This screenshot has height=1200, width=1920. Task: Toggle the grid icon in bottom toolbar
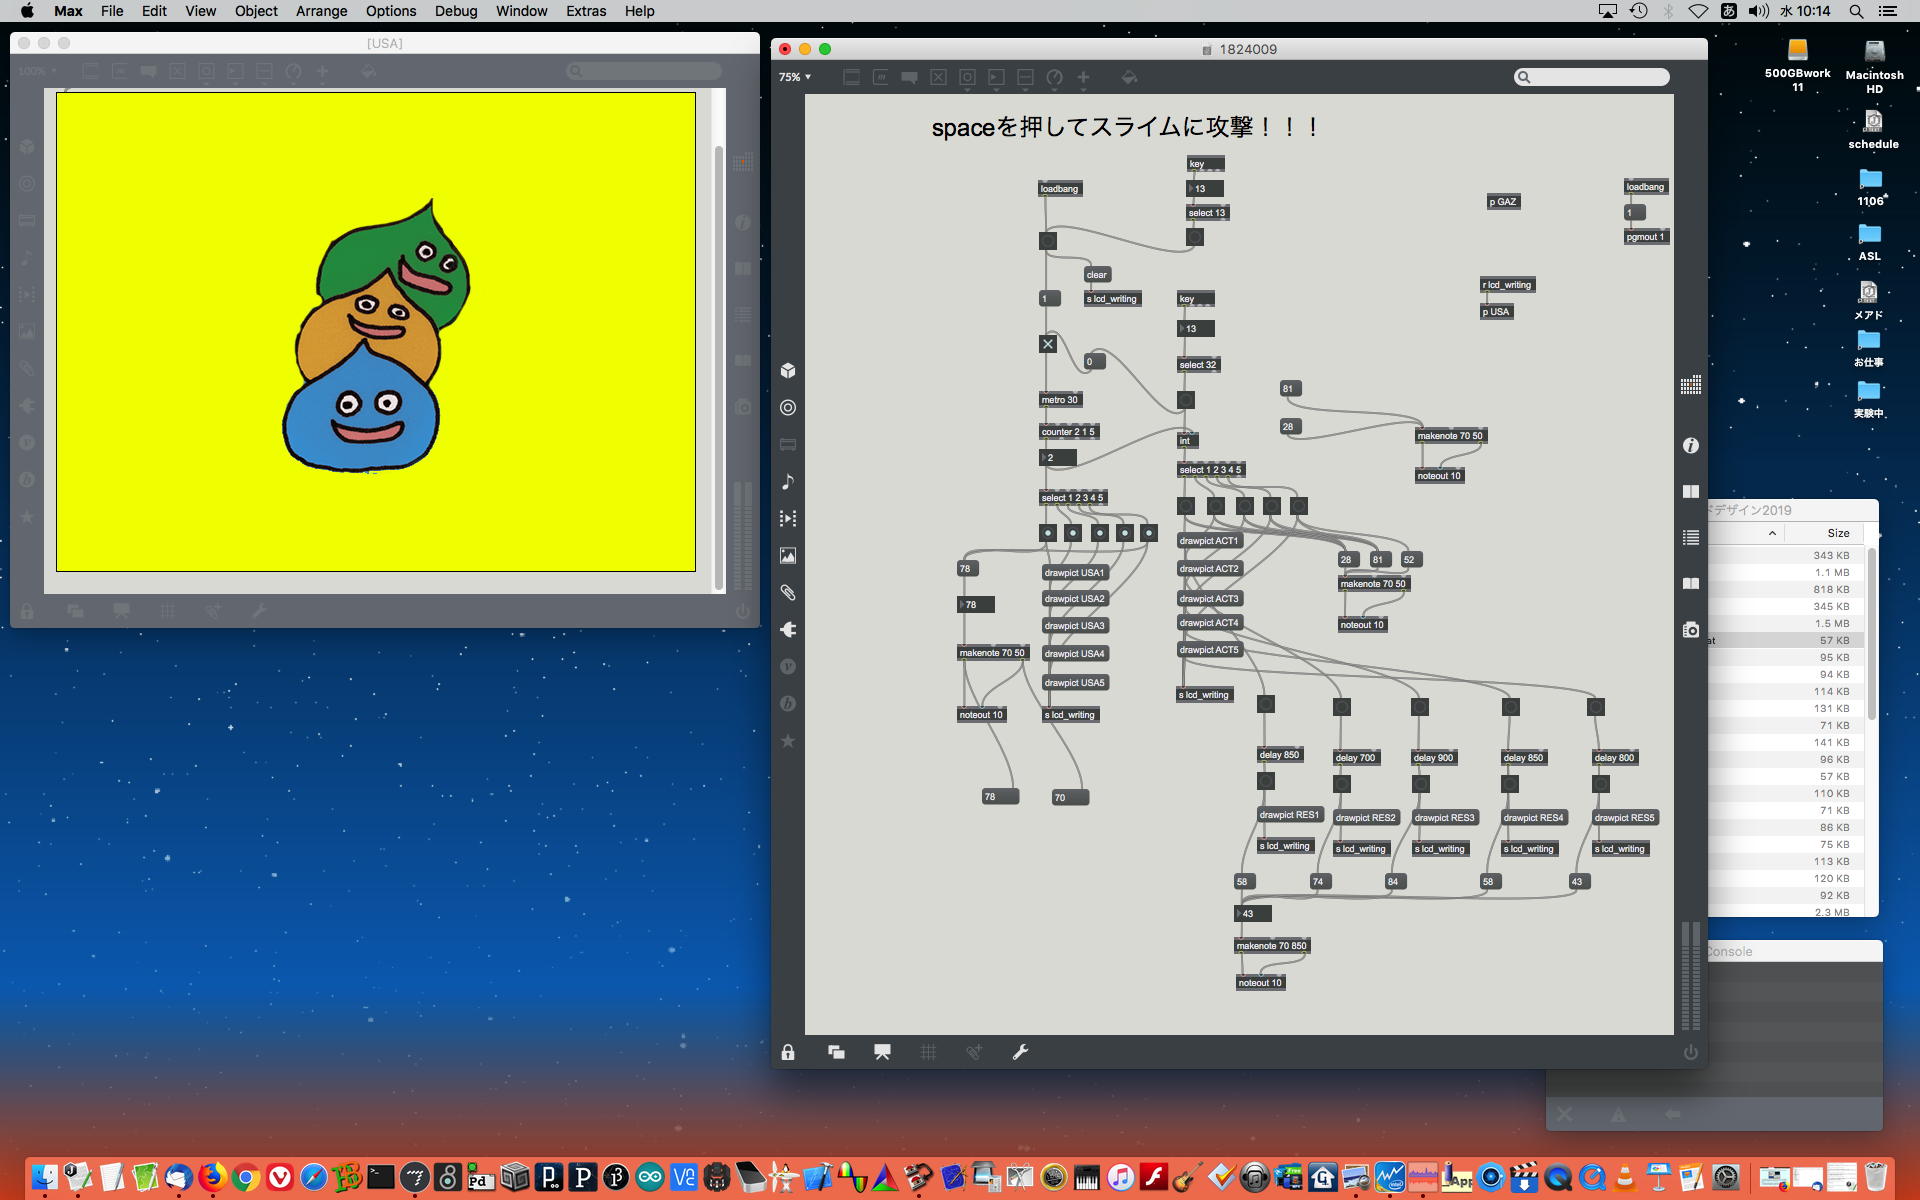(928, 1052)
